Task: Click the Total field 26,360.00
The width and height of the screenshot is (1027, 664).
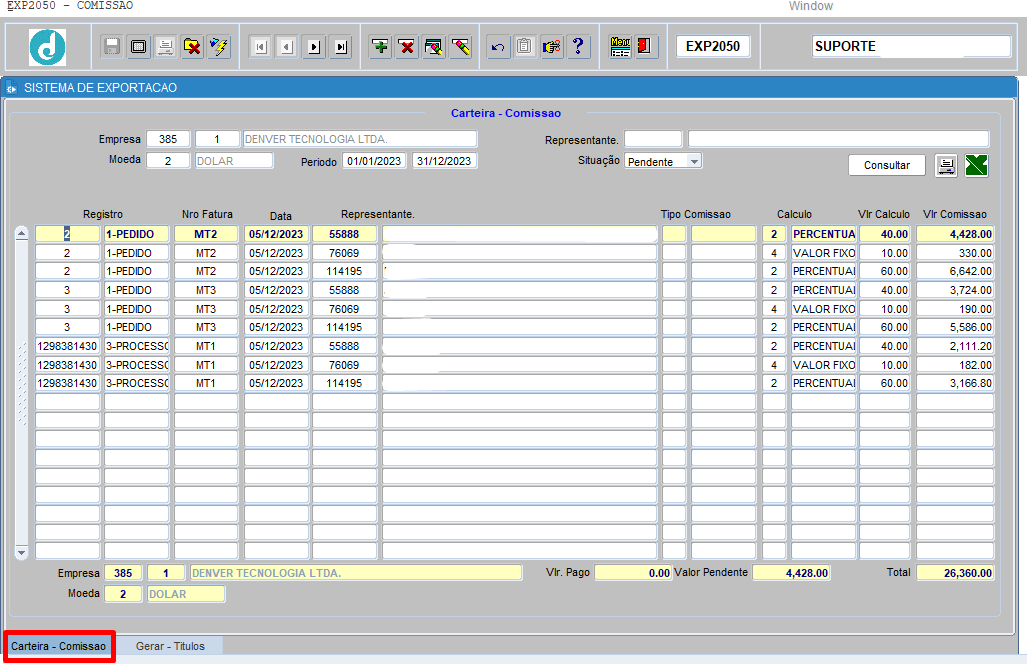Action: tap(955, 573)
